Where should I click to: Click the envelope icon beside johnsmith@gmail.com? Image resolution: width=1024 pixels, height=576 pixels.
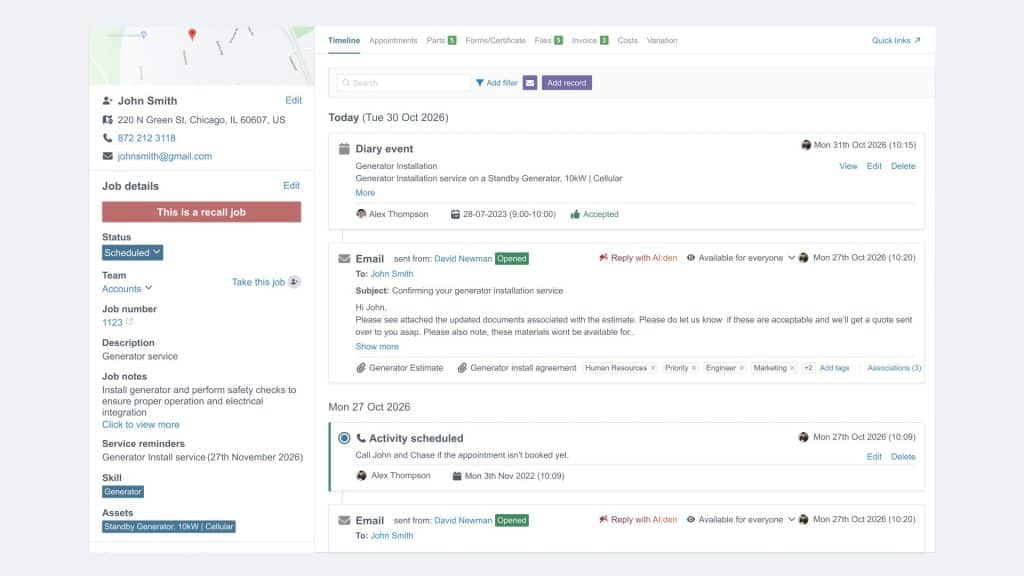pos(107,156)
